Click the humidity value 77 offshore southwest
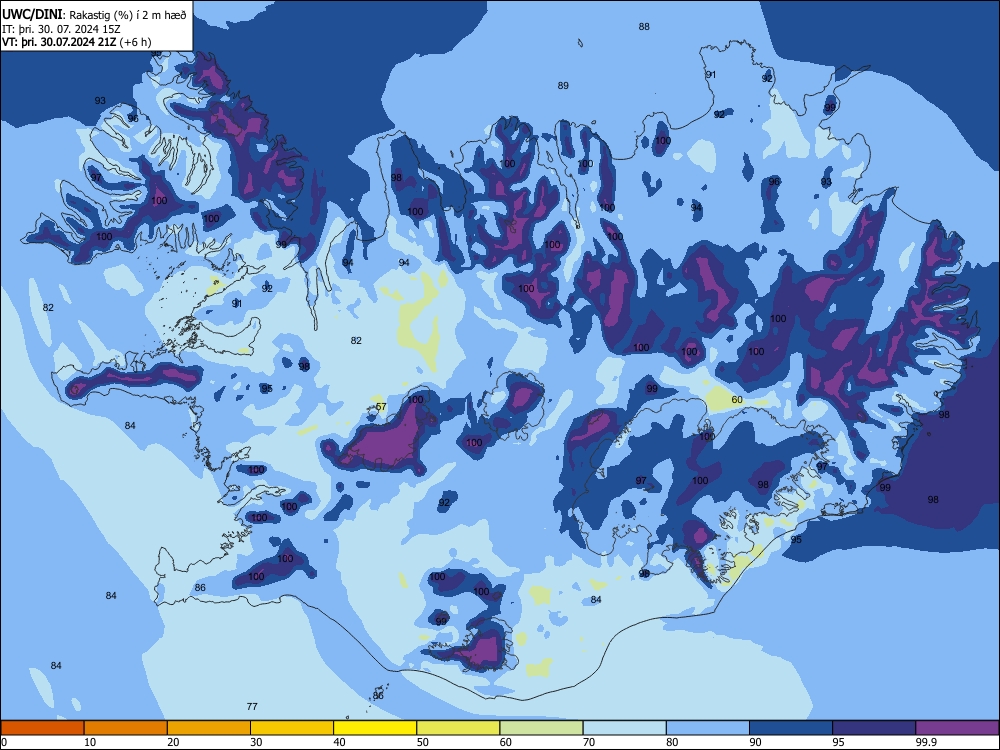This screenshot has height=750, width=1000. click(x=252, y=706)
